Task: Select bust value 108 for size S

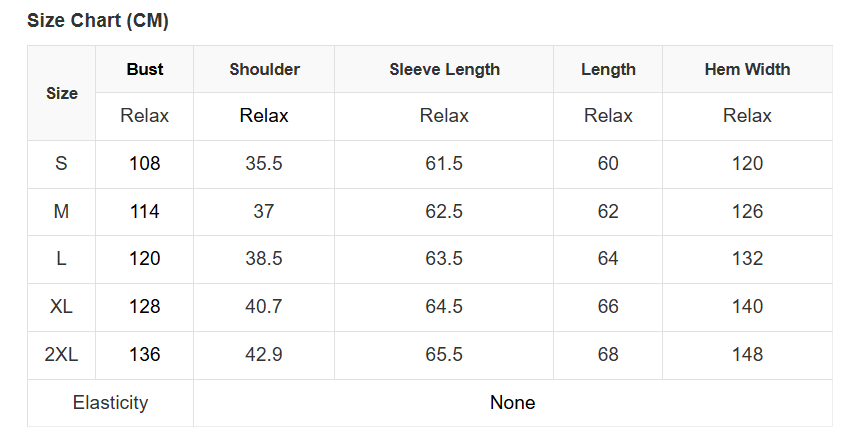Action: [145, 164]
